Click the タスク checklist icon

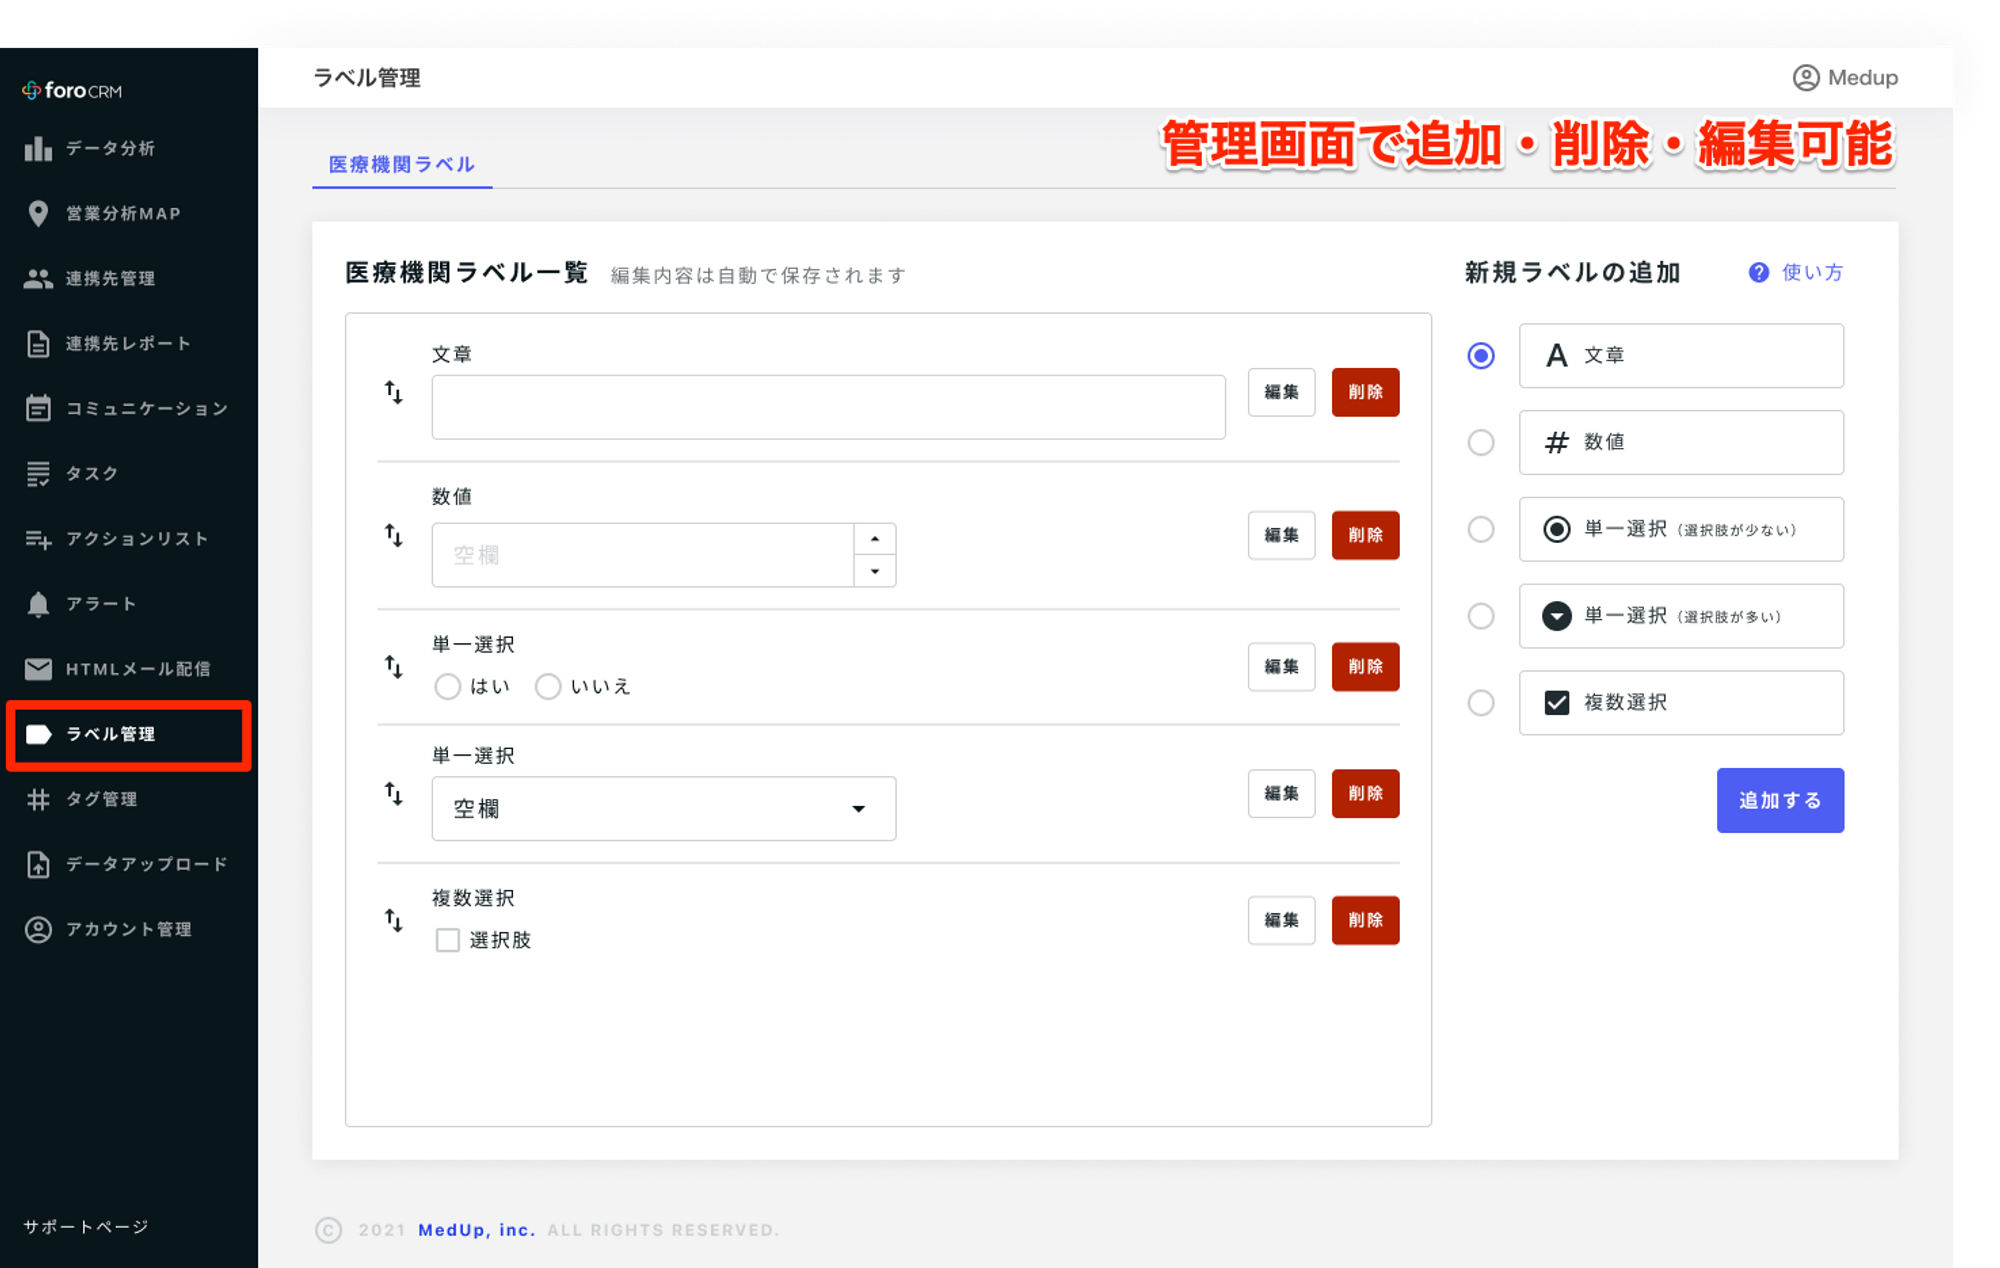click(38, 474)
